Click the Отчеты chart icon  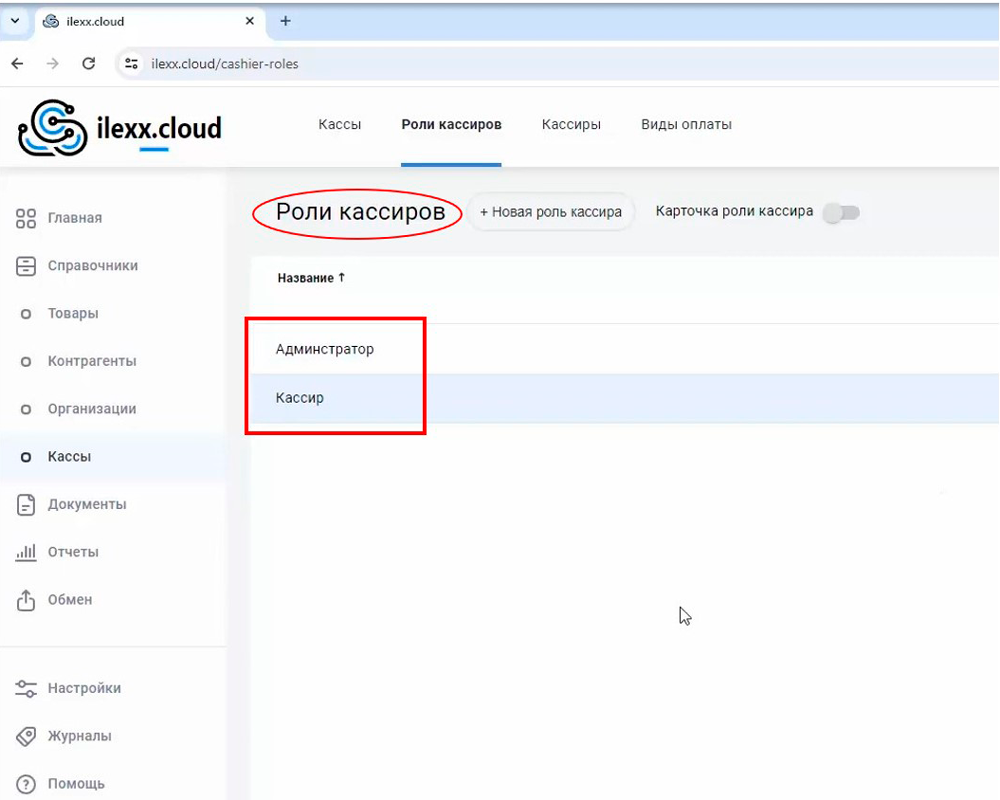(x=27, y=552)
